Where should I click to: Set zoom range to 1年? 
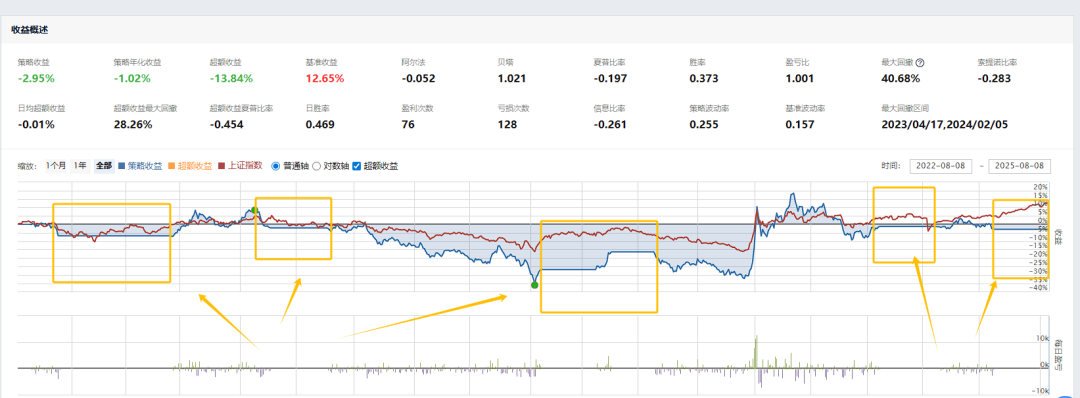pyautogui.click(x=81, y=165)
